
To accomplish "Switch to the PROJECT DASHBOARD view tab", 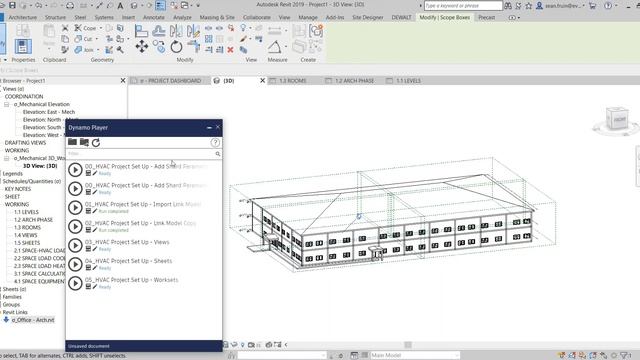I will coord(170,81).
